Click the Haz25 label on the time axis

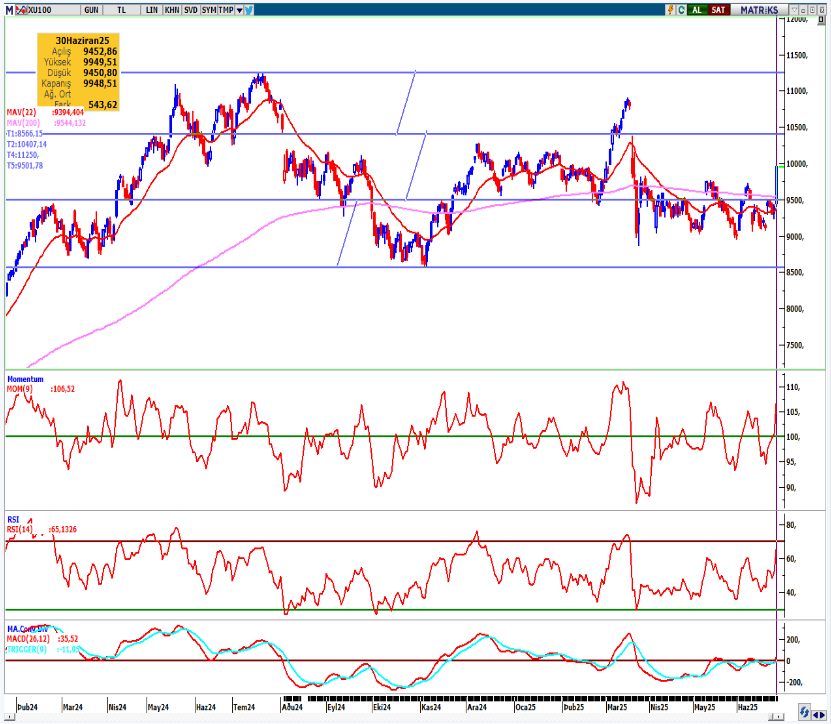(747, 707)
